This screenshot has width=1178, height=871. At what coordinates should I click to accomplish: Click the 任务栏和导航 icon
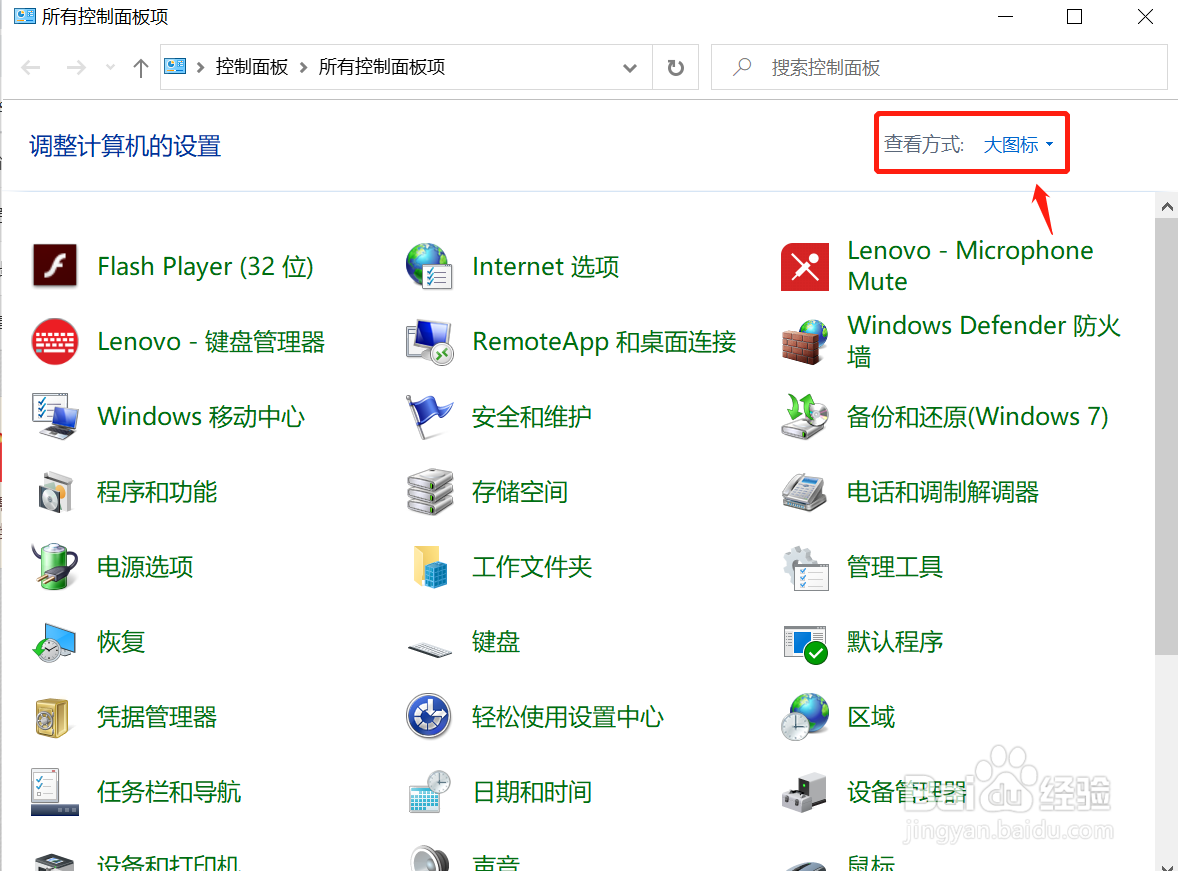(55, 792)
